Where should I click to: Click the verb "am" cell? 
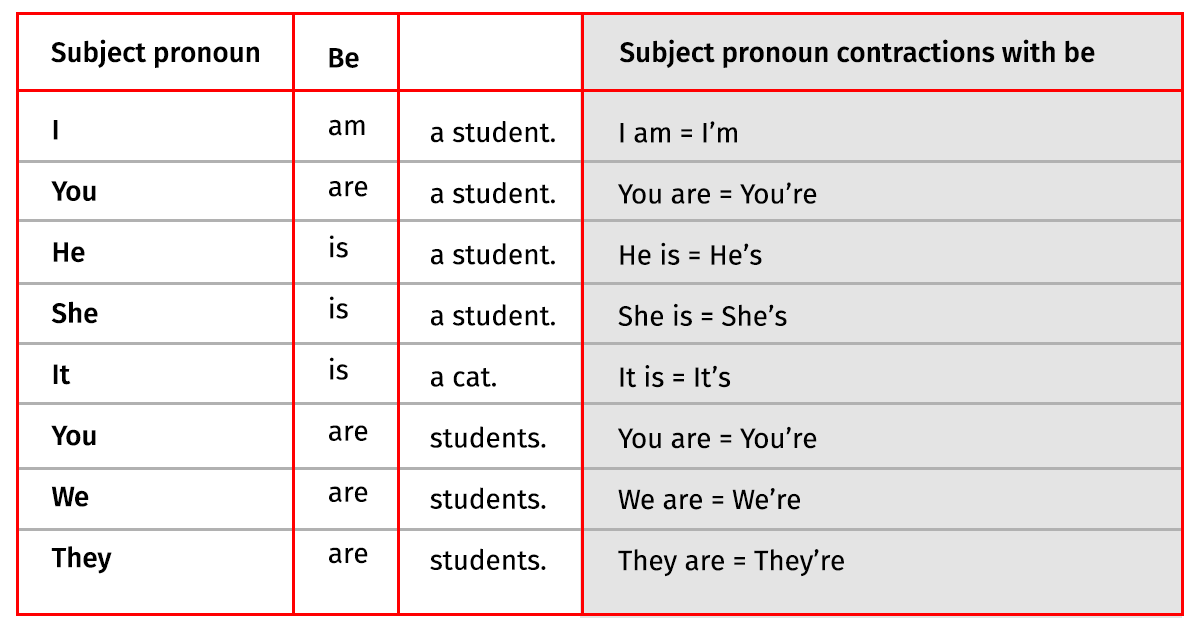[x=347, y=127]
